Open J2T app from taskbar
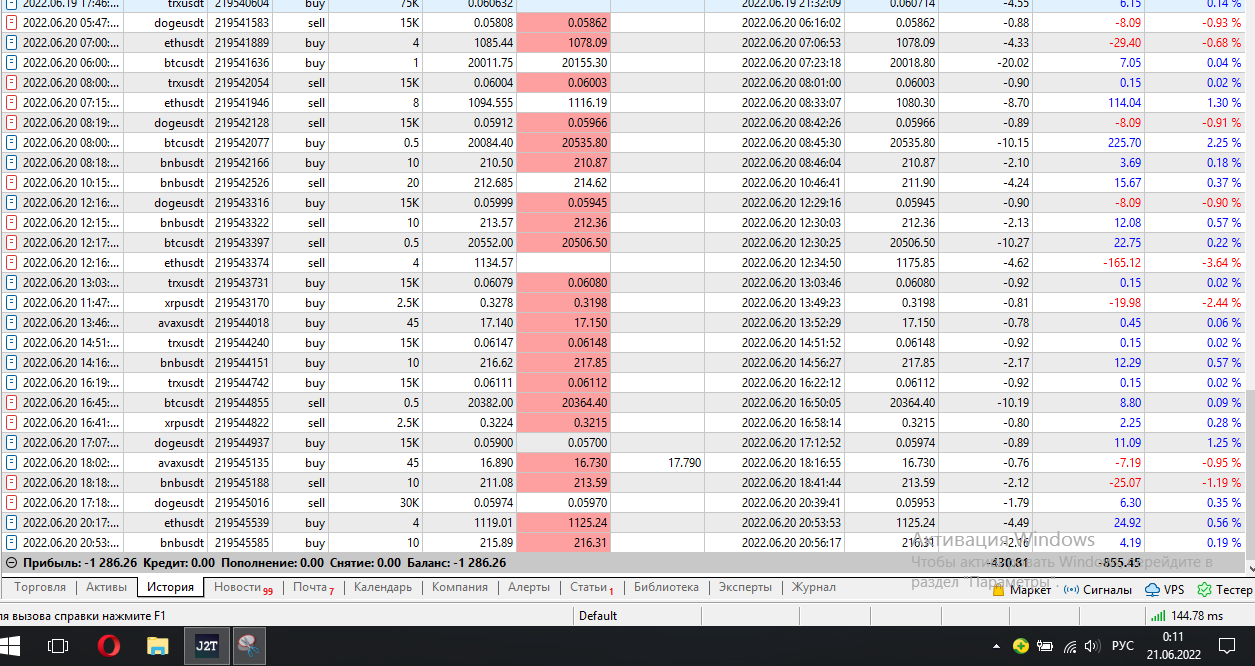Image resolution: width=1255 pixels, height=666 pixels. [x=206, y=646]
